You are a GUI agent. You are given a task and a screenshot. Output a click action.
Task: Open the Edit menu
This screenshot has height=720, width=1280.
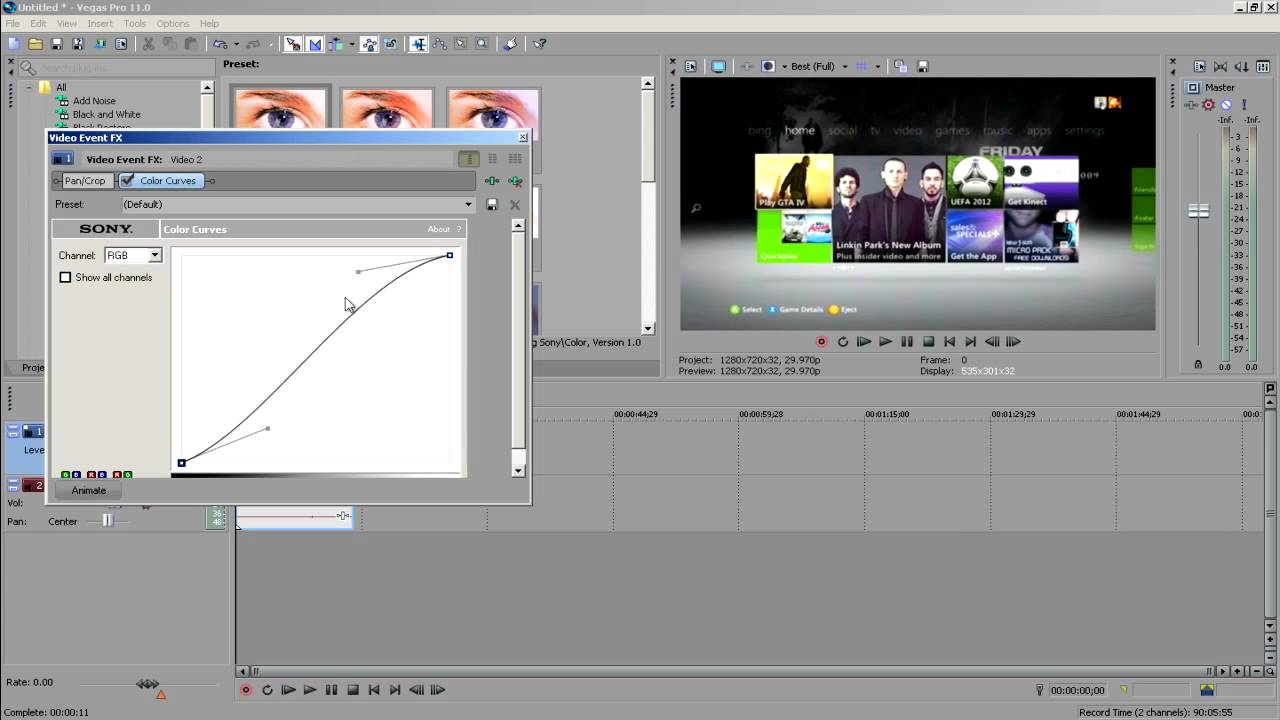tap(38, 23)
